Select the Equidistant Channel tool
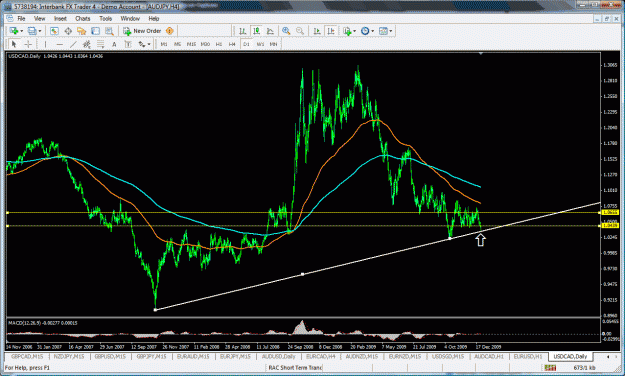 point(86,44)
